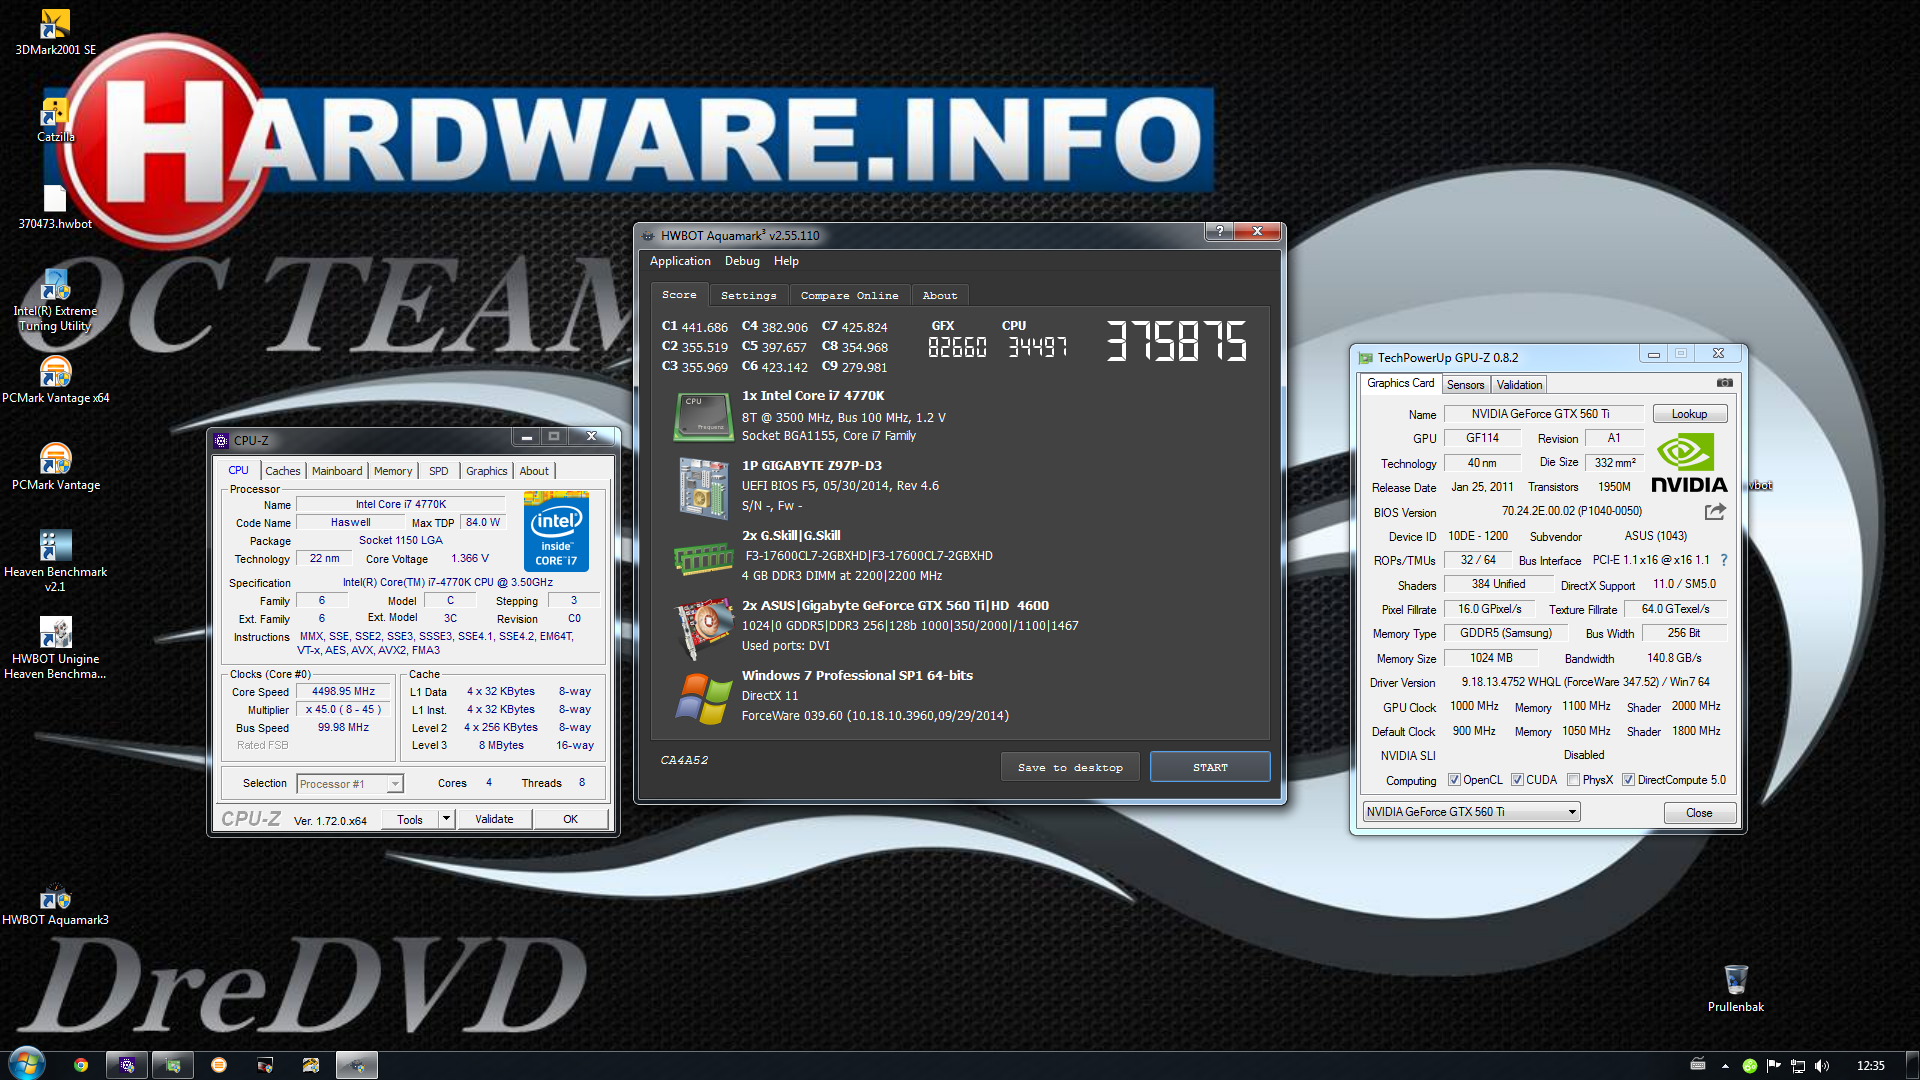
Task: Toggle the CUDA checkbox in GPU-Z
Action: click(1517, 780)
